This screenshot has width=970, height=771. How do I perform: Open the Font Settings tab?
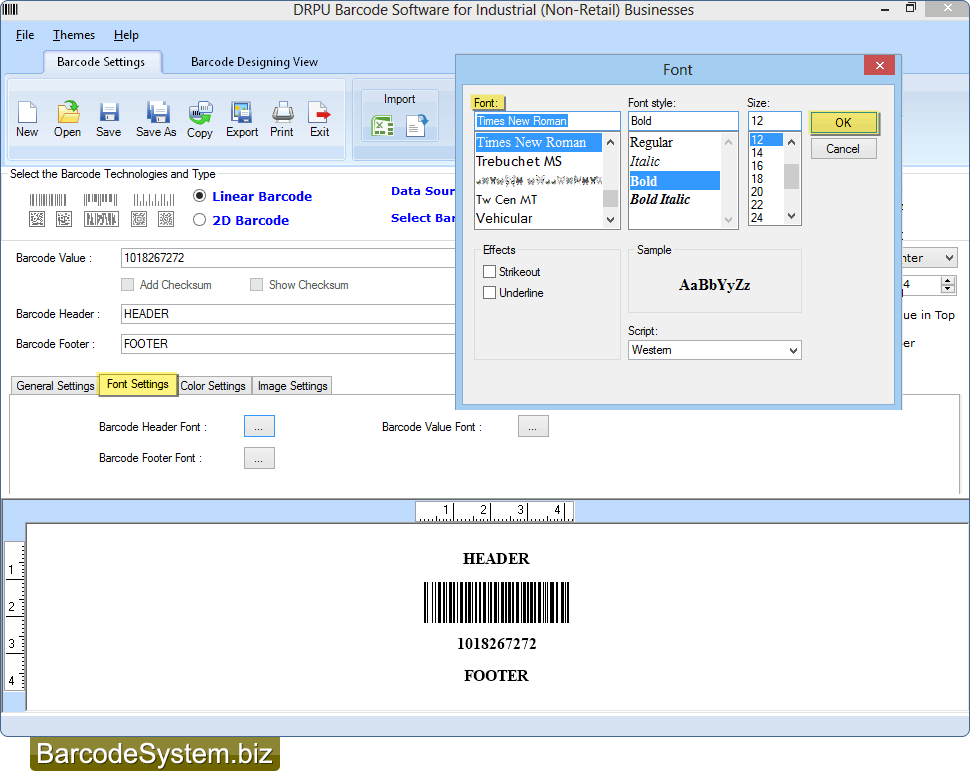137,384
